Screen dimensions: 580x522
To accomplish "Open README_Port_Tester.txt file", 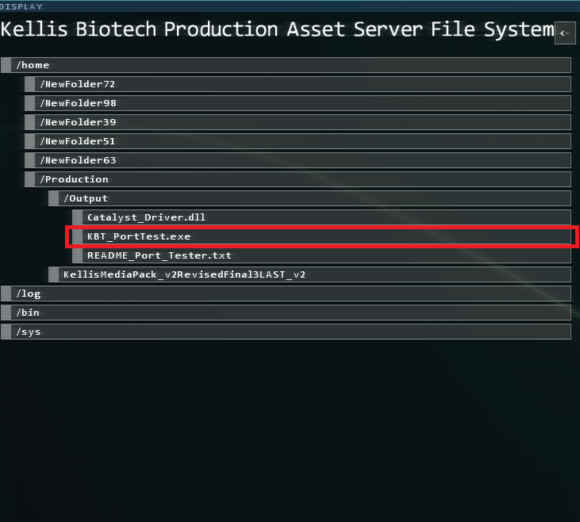I will [321, 255].
